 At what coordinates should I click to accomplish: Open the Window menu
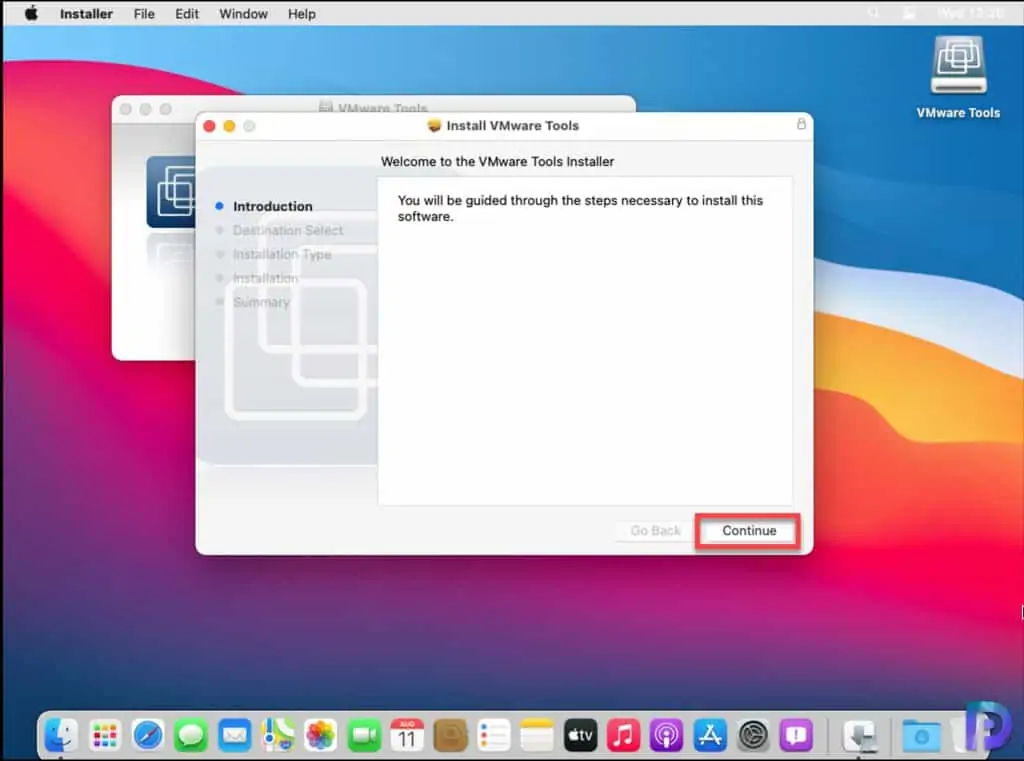click(x=243, y=14)
